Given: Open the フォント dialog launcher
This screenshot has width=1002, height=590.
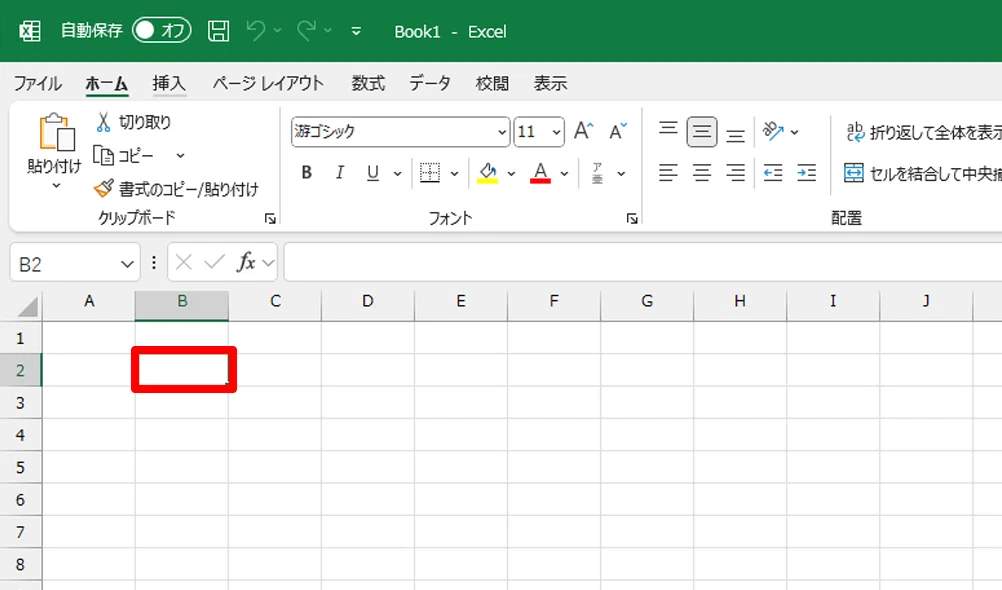Looking at the screenshot, I should (632, 219).
